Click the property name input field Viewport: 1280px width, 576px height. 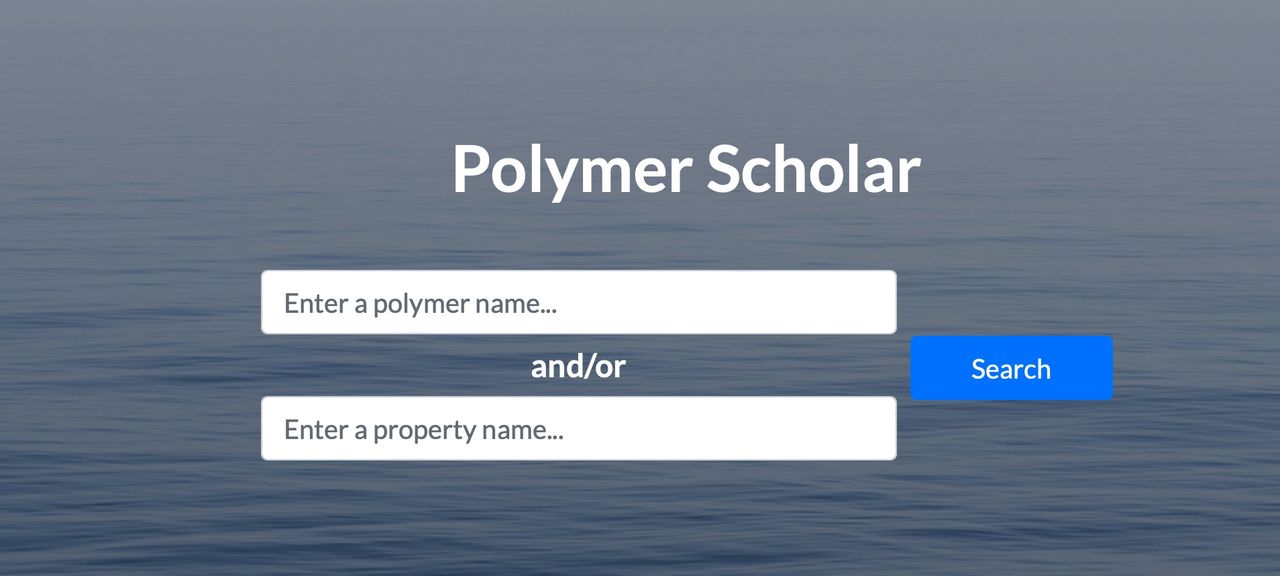[x=578, y=429]
